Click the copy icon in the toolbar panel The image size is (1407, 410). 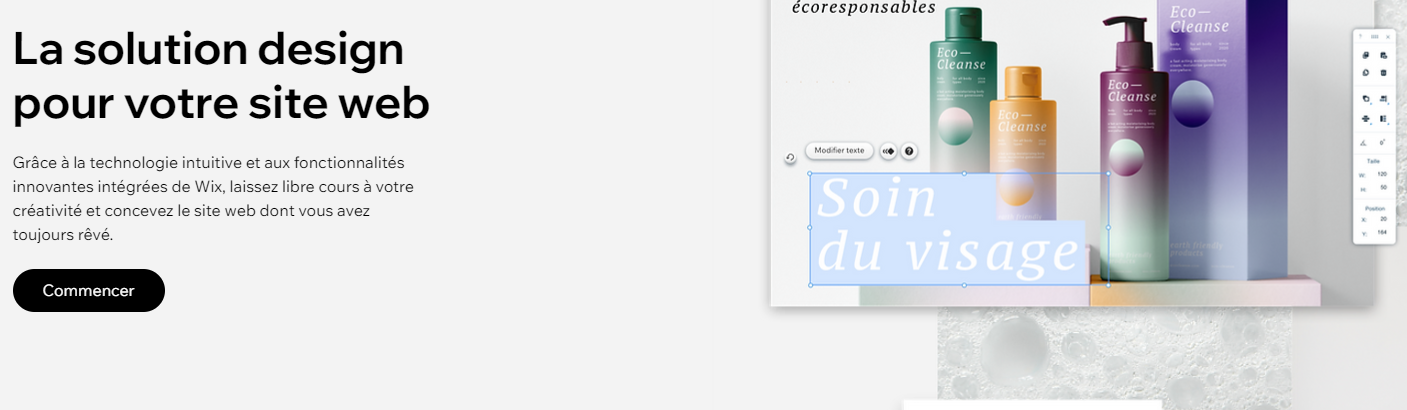[1366, 56]
